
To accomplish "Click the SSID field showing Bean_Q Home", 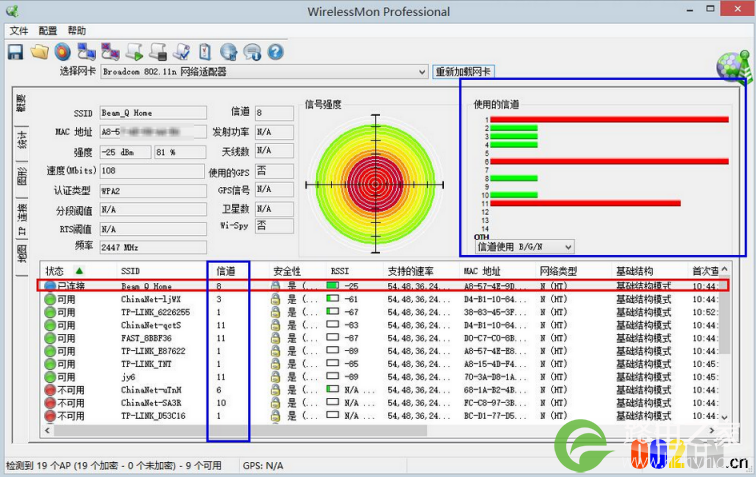I will coord(153,113).
